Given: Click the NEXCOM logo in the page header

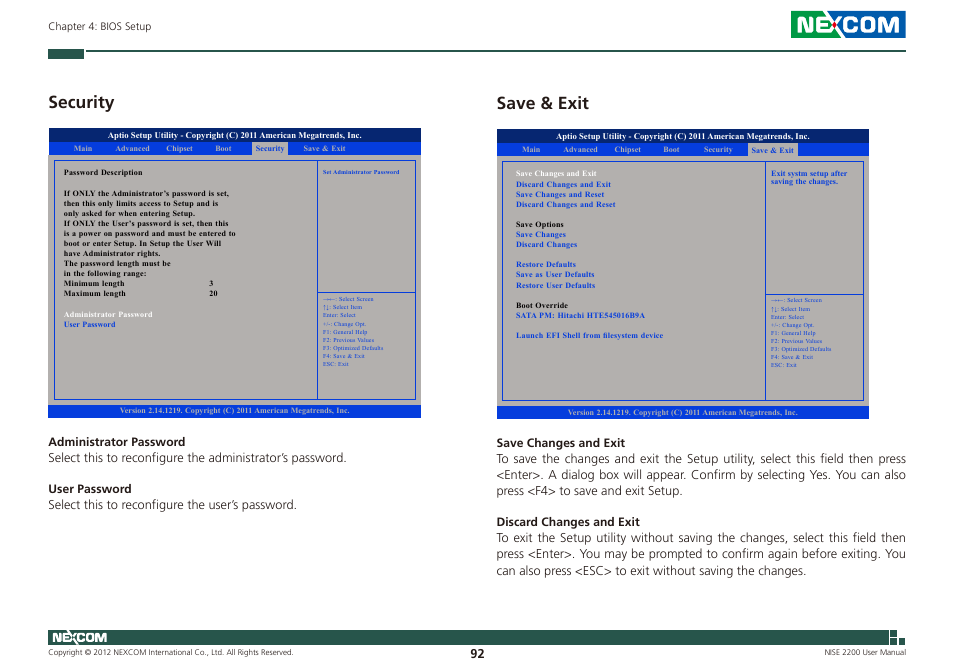Looking at the screenshot, I should tap(848, 24).
